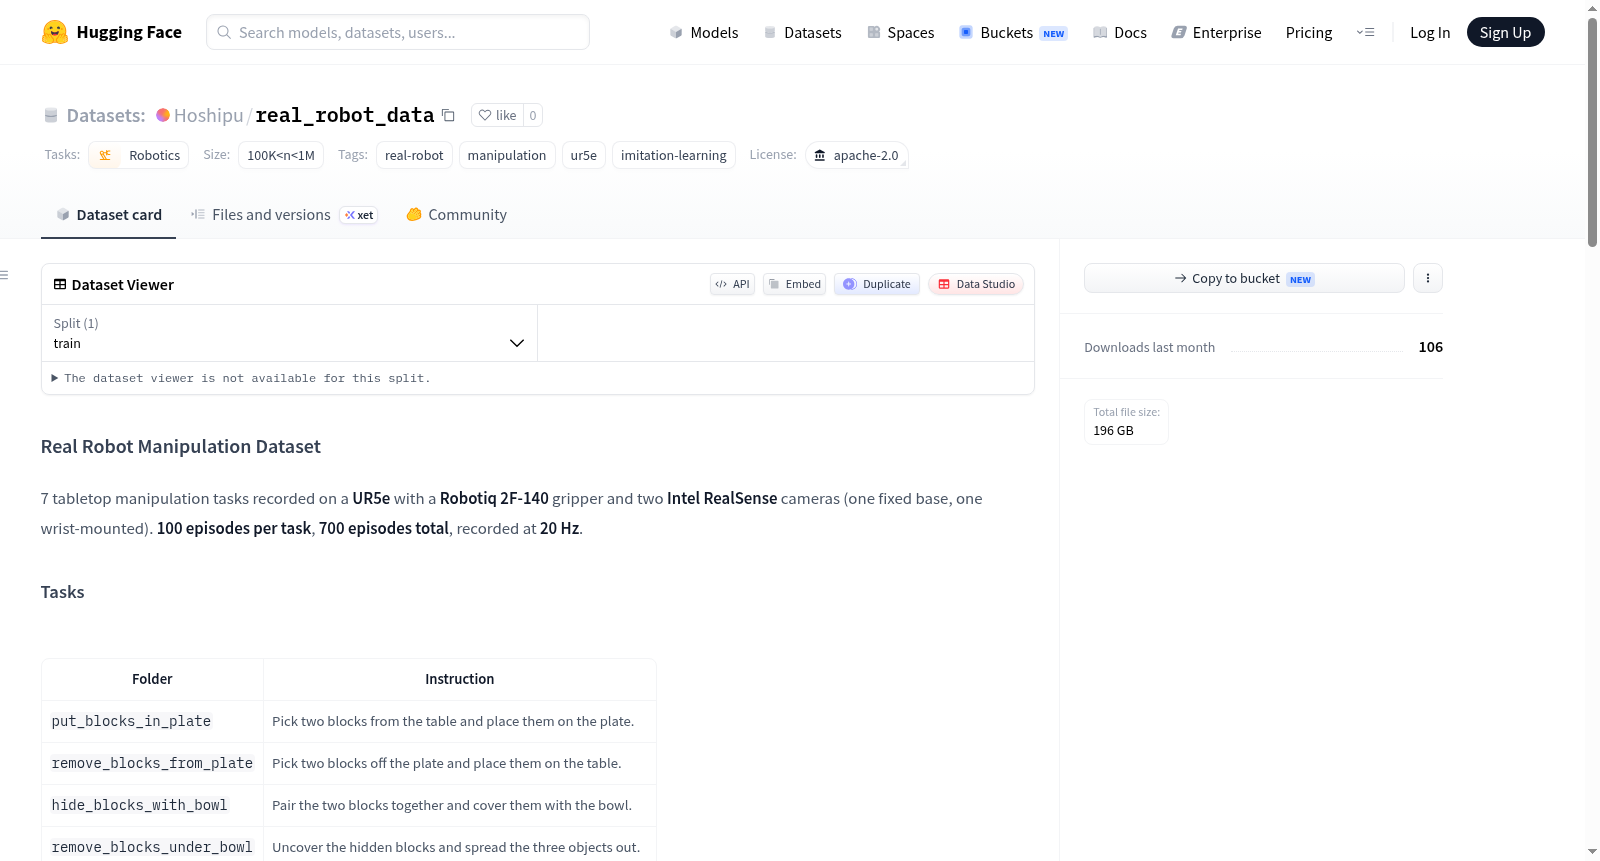Open the real_robot_data dataset link
This screenshot has width=1600, height=861.
coord(345,115)
